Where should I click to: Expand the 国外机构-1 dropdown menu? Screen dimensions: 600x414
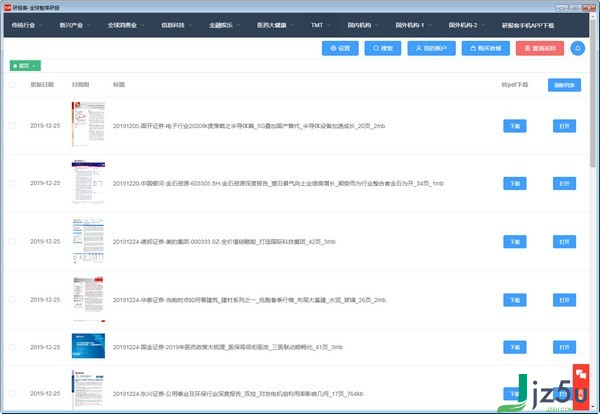[x=413, y=25]
